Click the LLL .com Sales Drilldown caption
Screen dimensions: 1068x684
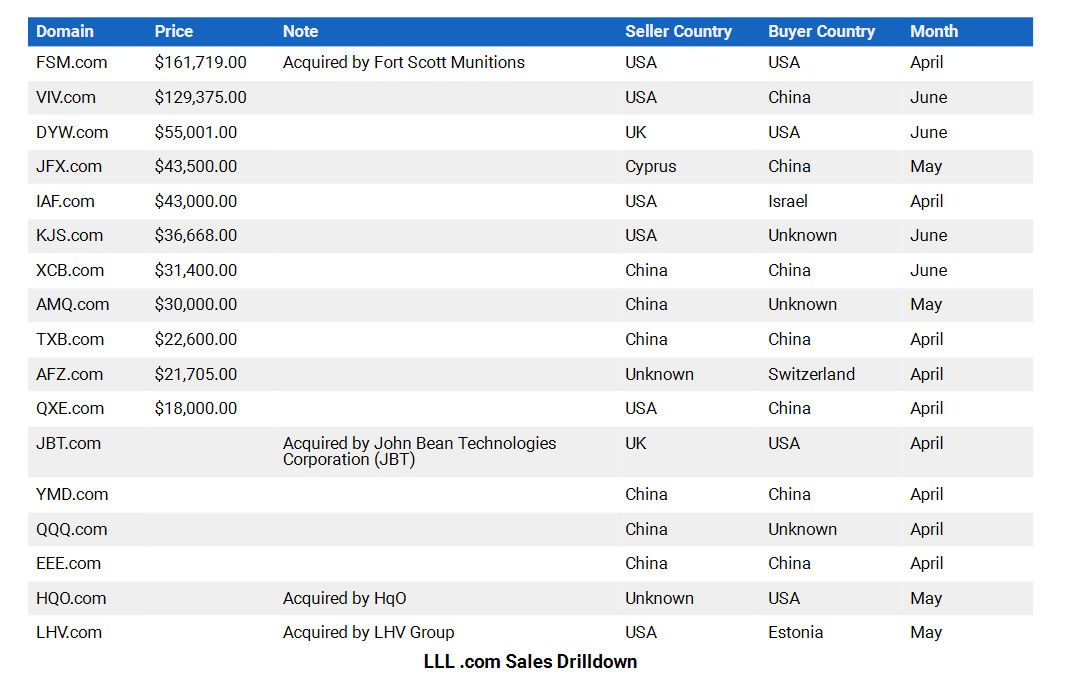click(530, 662)
